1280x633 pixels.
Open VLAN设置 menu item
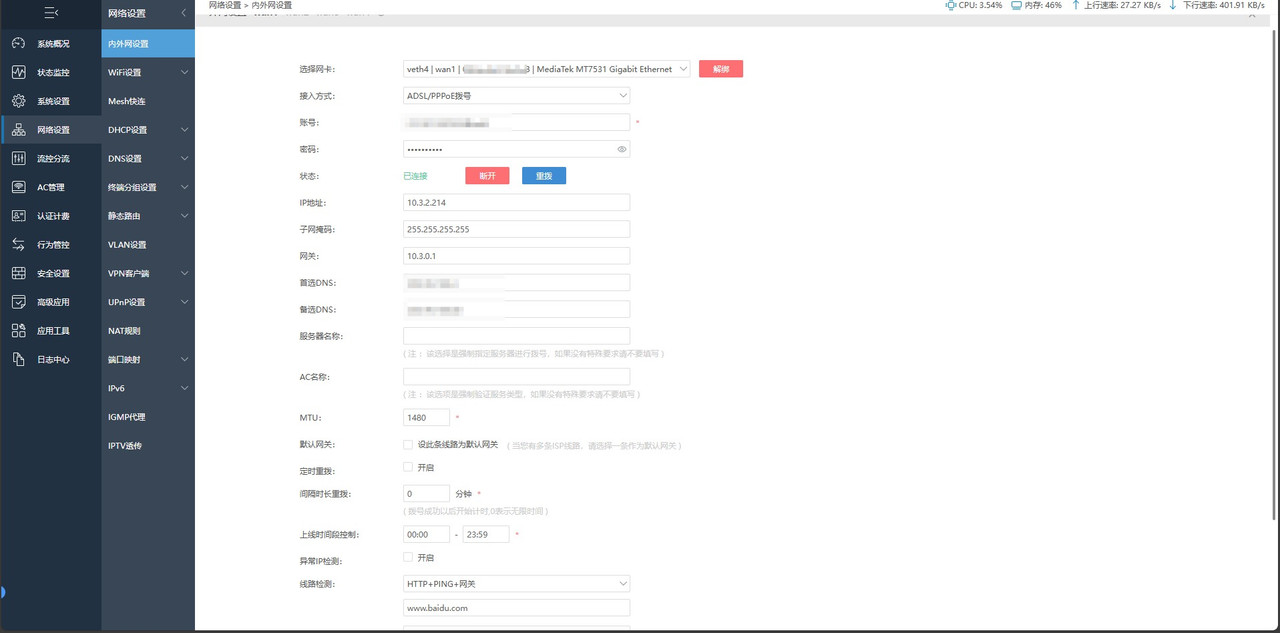[148, 244]
